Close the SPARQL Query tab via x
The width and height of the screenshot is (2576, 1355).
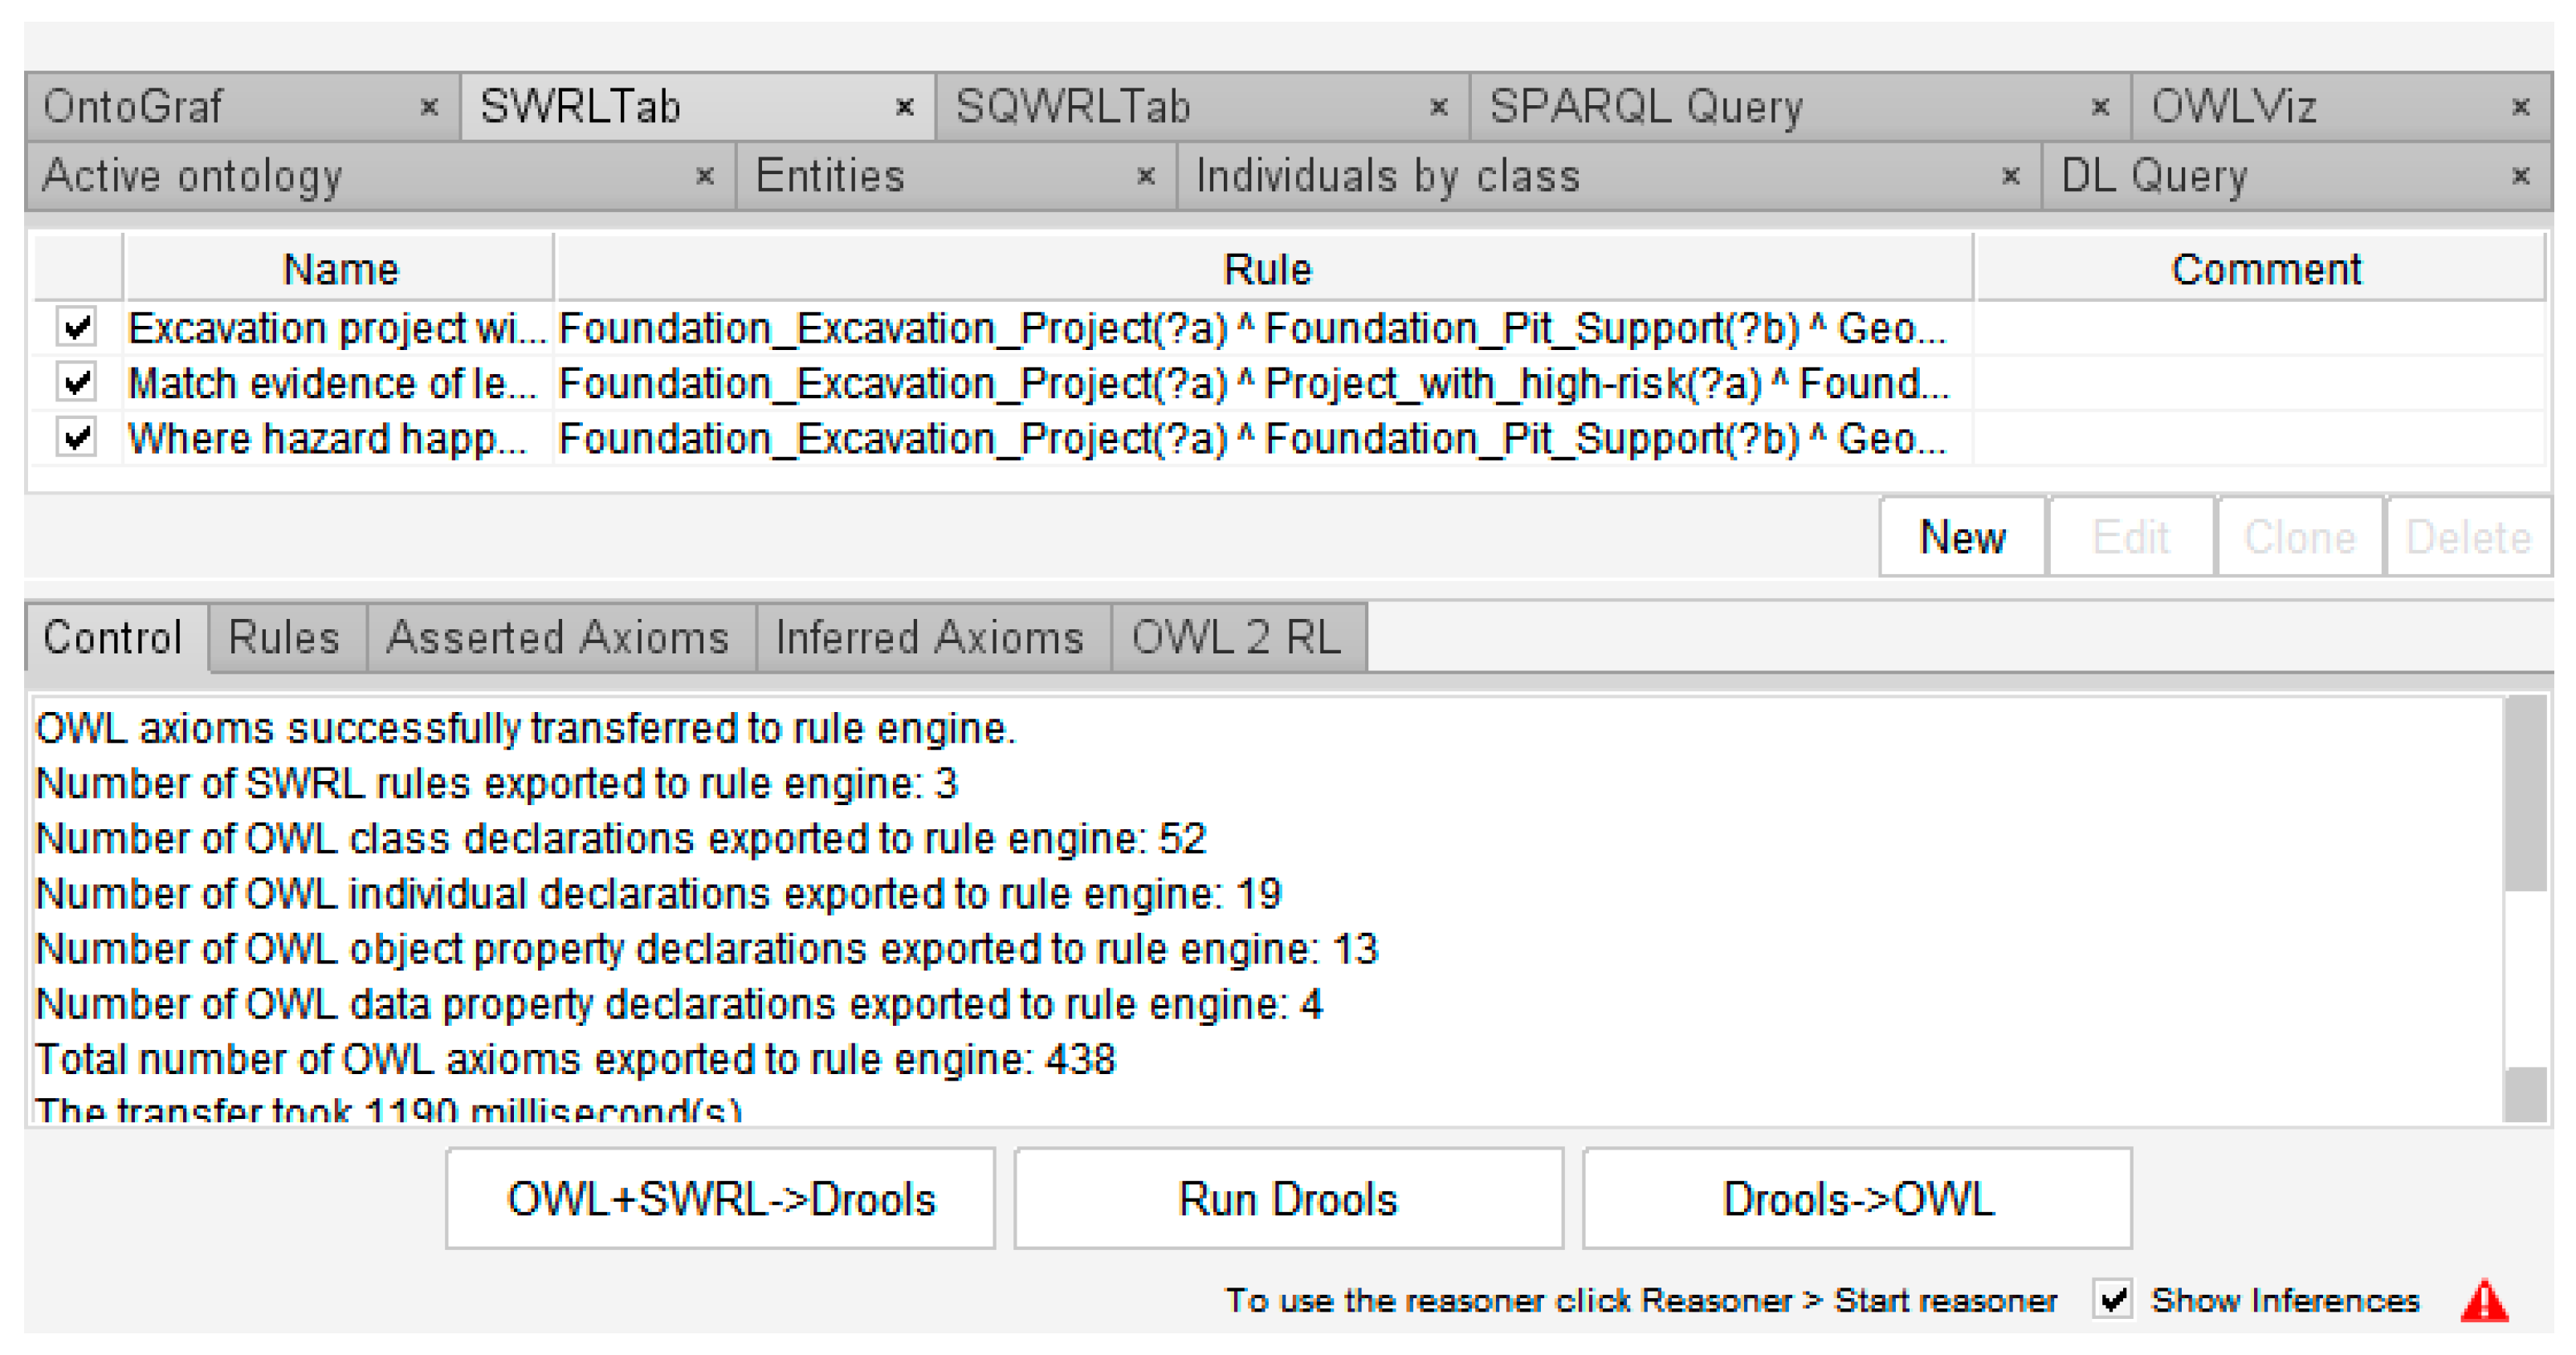2100,107
